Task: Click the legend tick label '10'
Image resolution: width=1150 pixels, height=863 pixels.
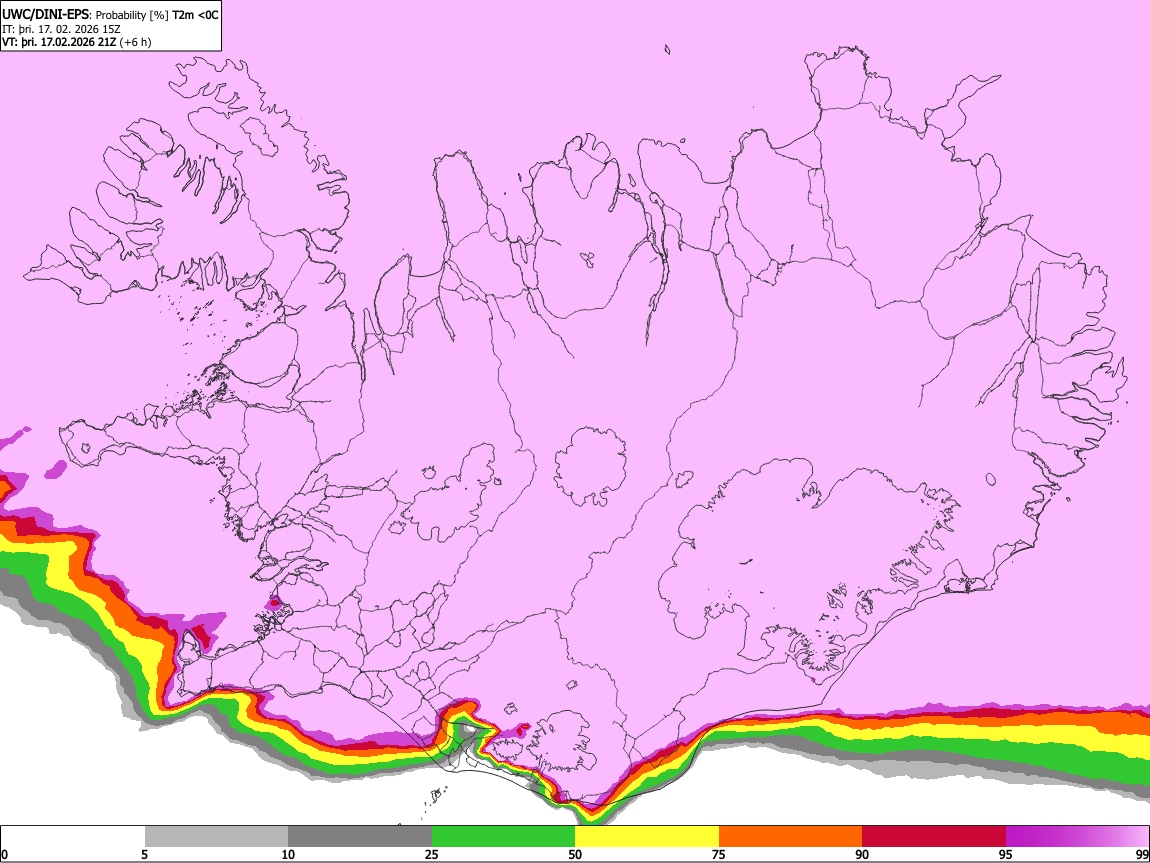Action: [x=288, y=854]
